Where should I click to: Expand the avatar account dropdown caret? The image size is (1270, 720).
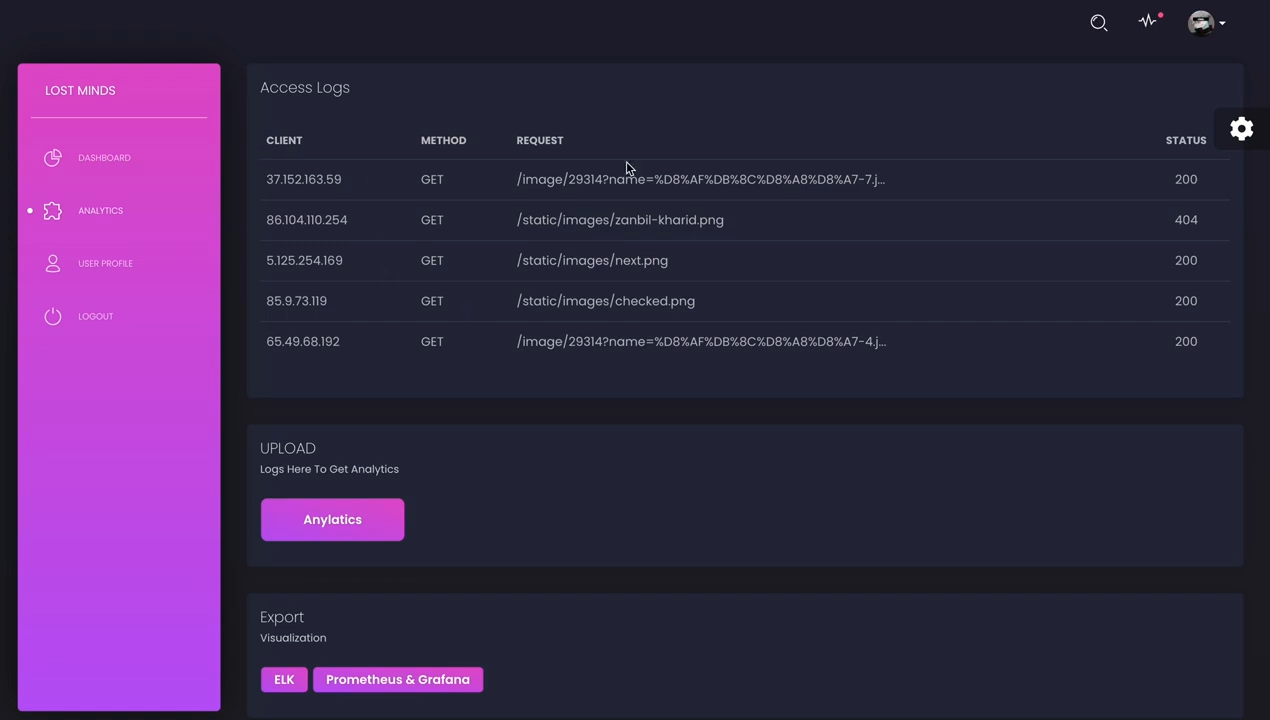pos(1221,23)
